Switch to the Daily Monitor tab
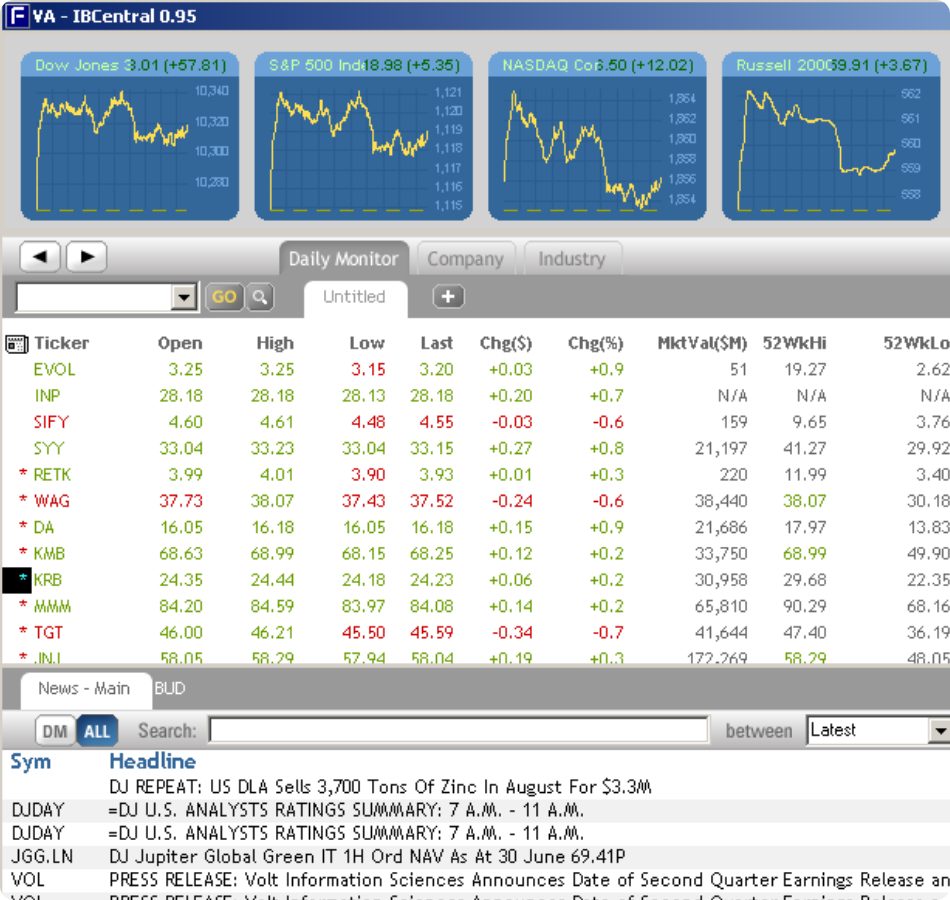Screen dimensions: 950x900 click(x=344, y=259)
